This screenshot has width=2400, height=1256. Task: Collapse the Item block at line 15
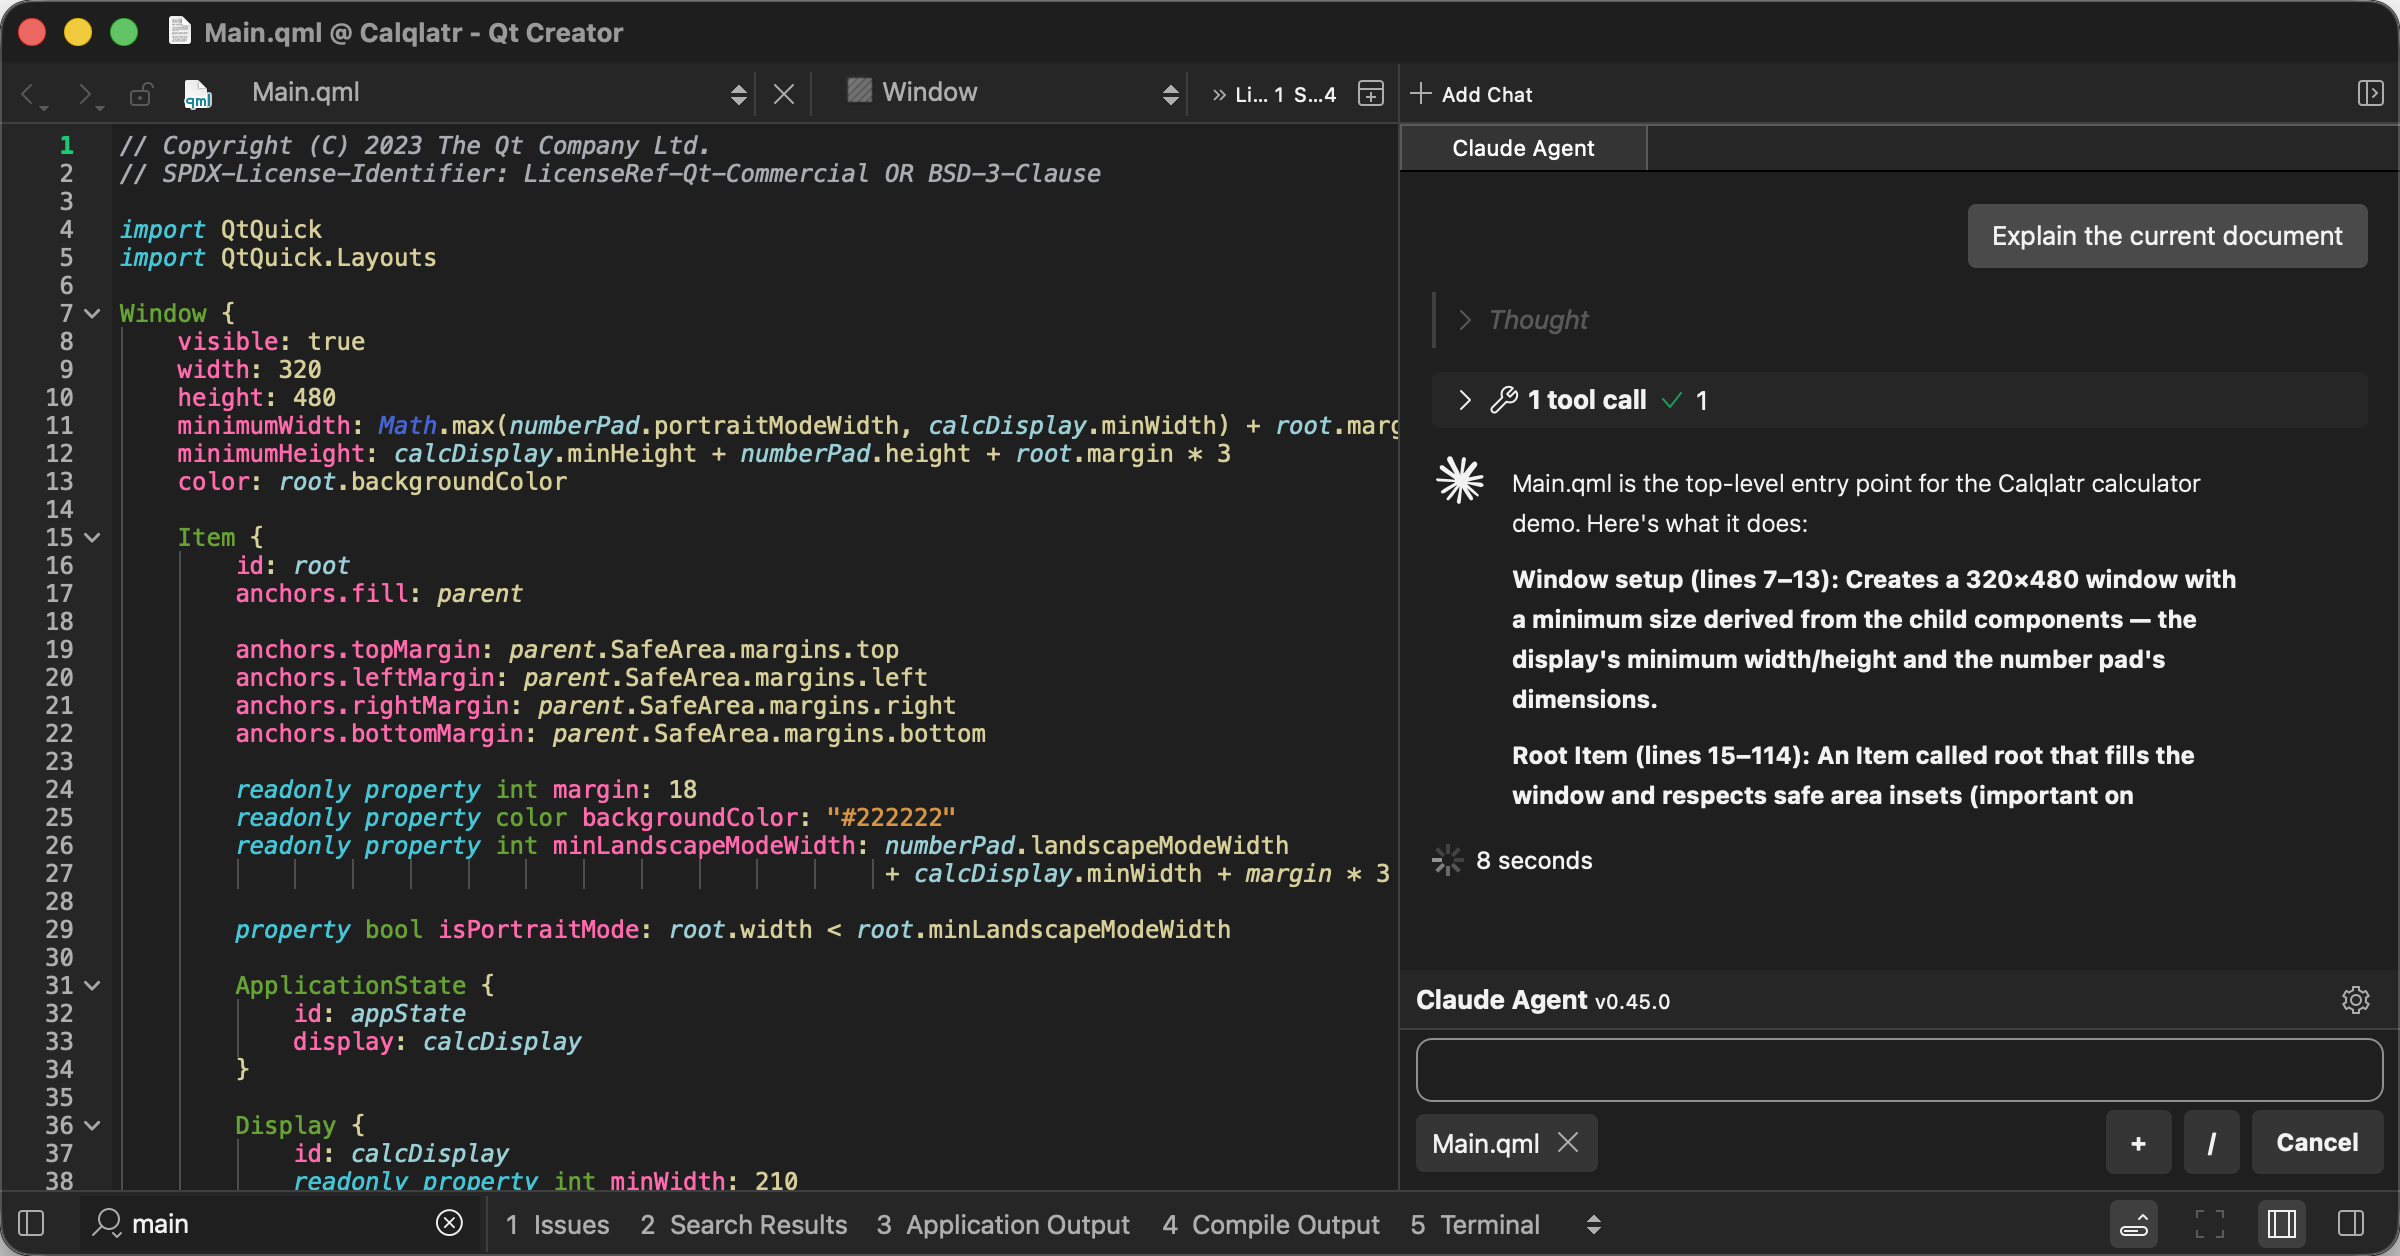(93, 537)
